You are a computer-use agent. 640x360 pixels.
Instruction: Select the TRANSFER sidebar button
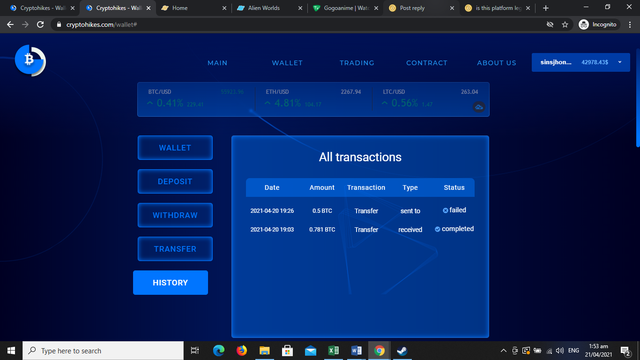point(175,249)
